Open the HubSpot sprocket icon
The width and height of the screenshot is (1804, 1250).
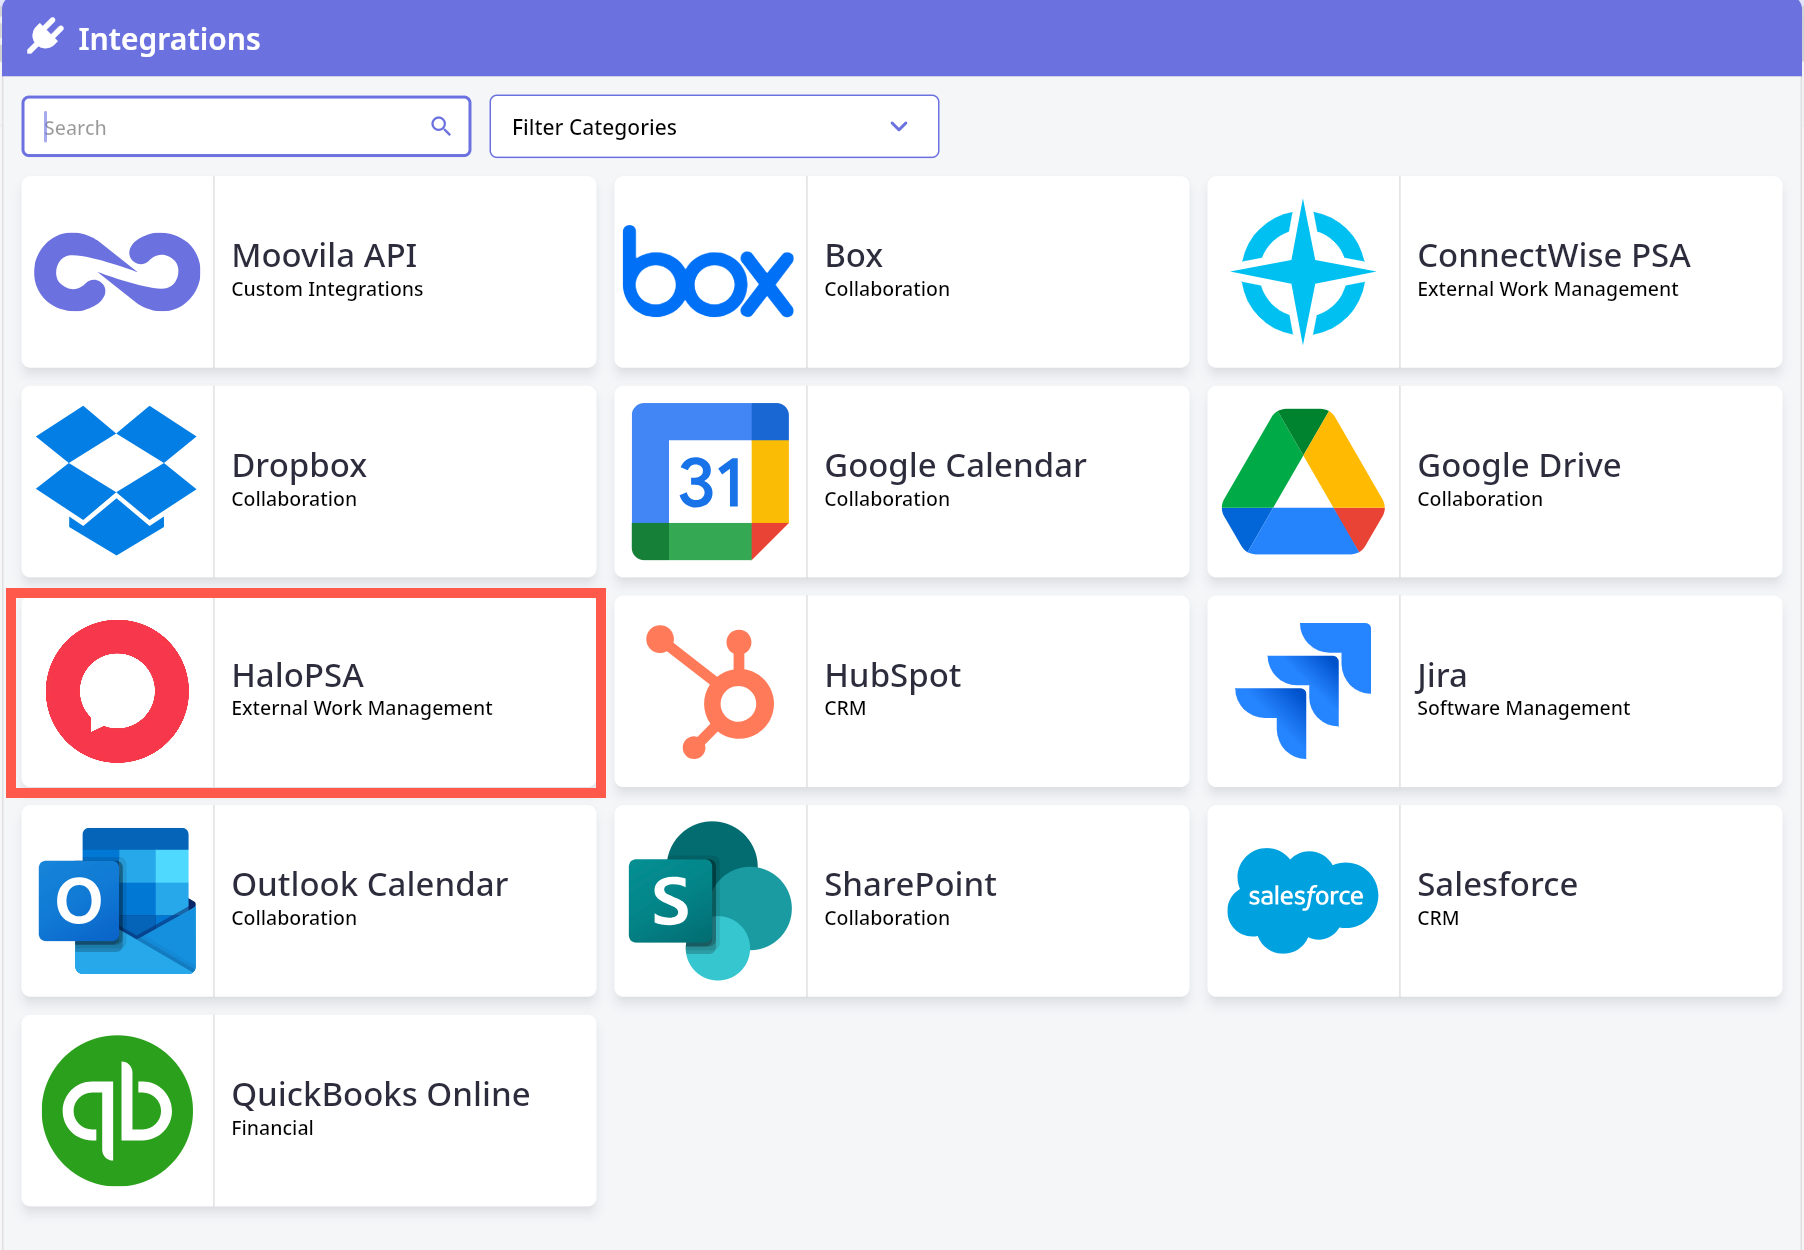tap(710, 691)
